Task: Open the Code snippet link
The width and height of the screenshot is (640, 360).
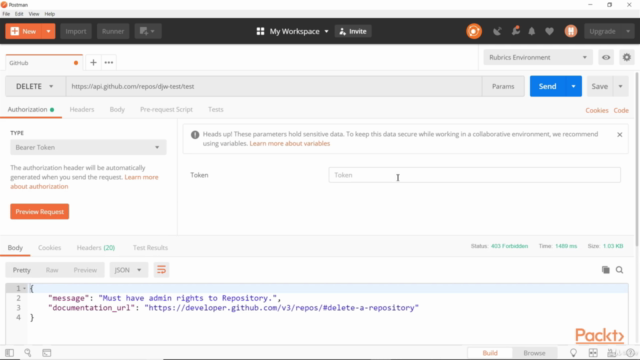Action: pos(621,110)
